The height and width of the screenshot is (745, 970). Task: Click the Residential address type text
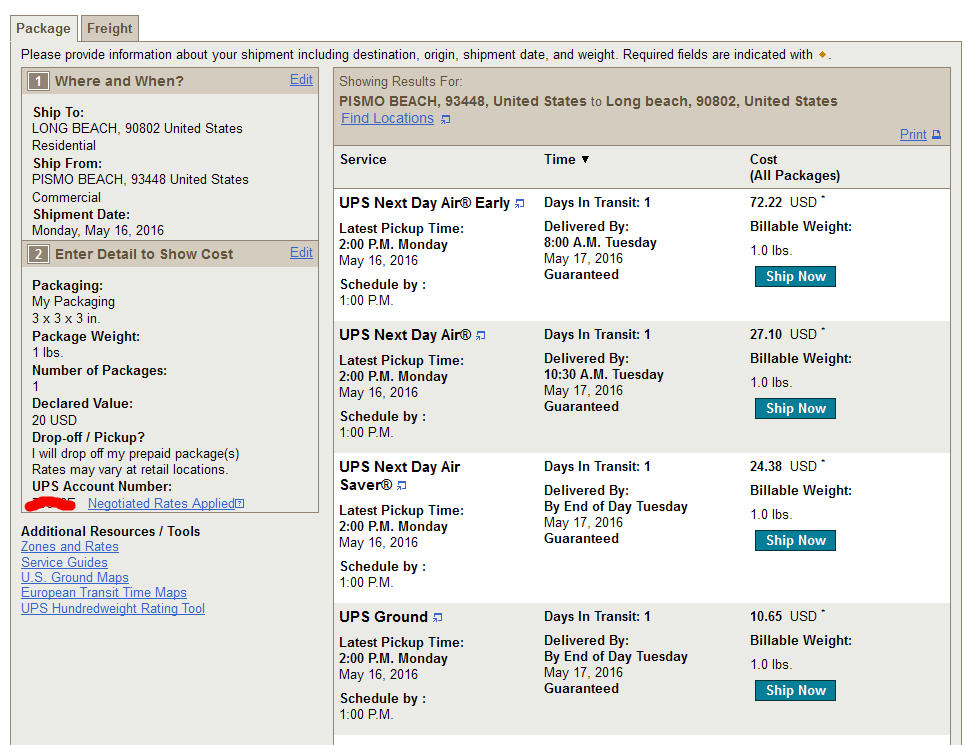pyautogui.click(x=64, y=146)
